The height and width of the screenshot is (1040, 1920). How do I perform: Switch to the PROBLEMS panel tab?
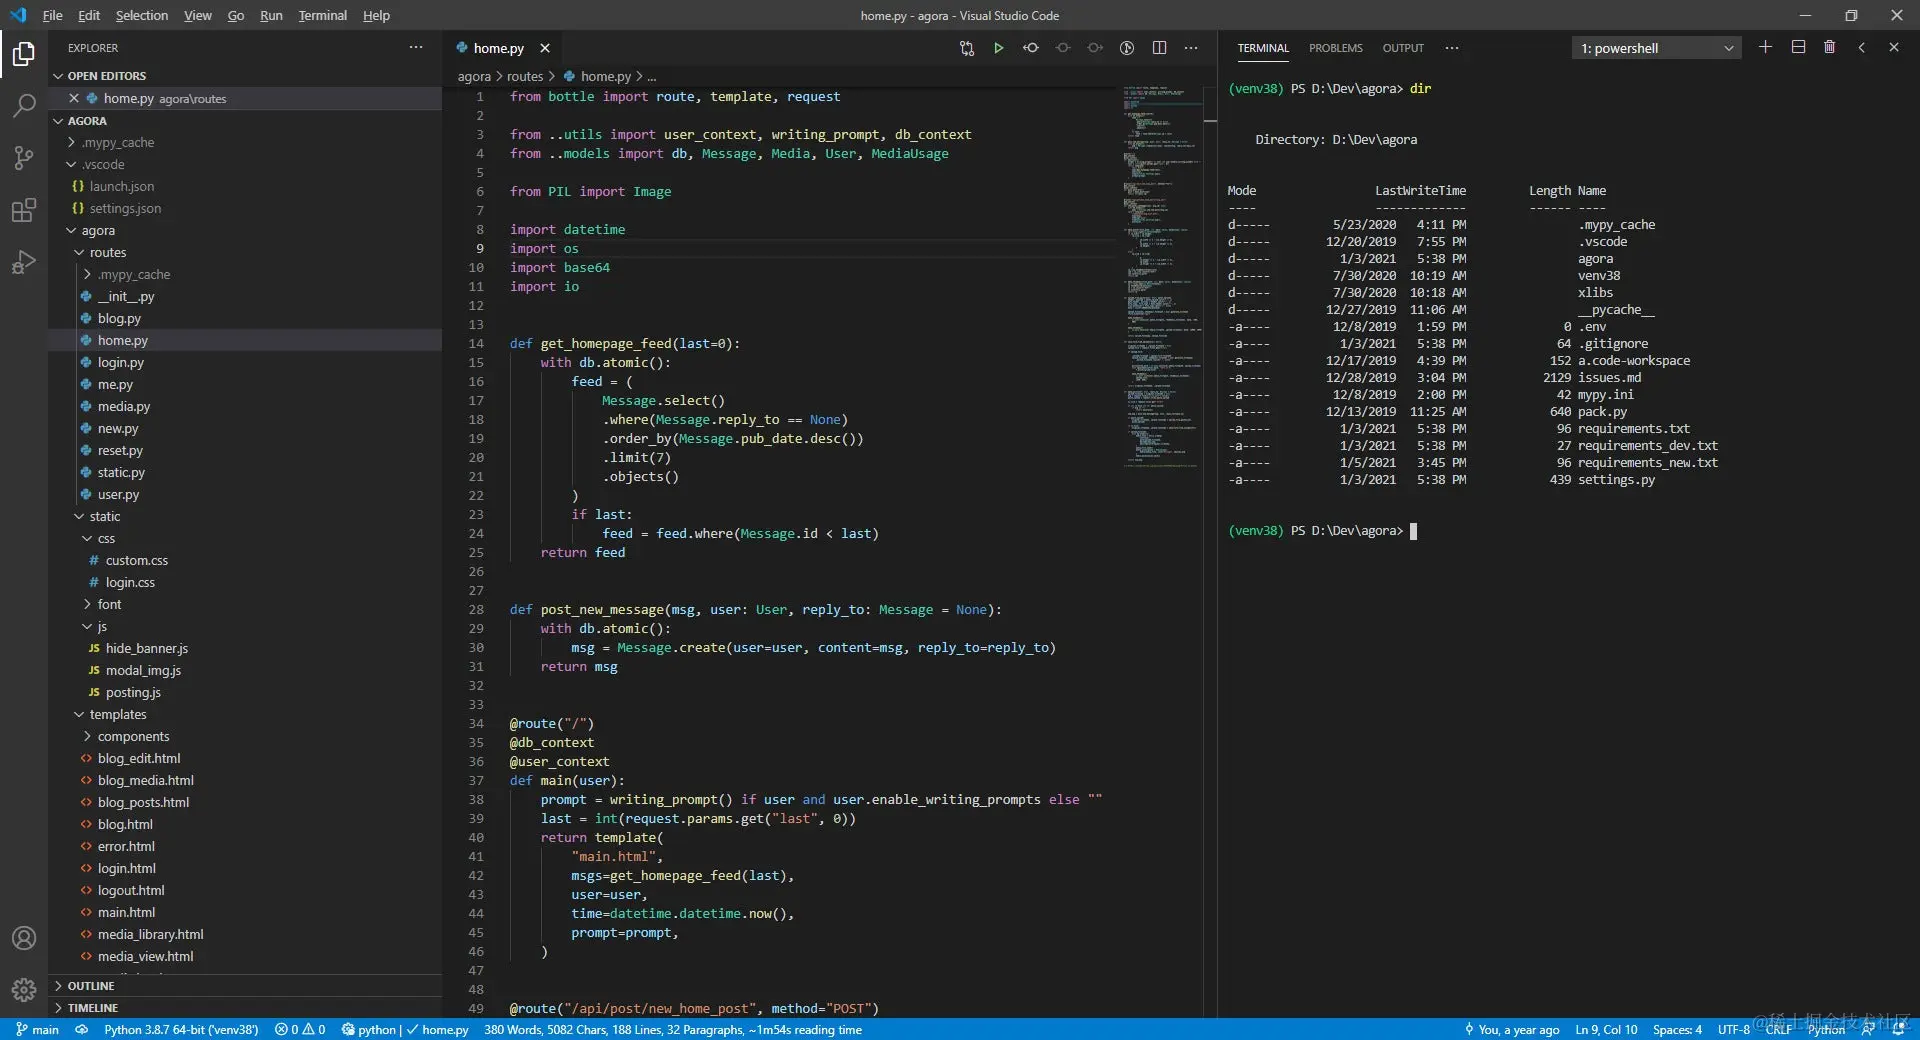[x=1335, y=48]
